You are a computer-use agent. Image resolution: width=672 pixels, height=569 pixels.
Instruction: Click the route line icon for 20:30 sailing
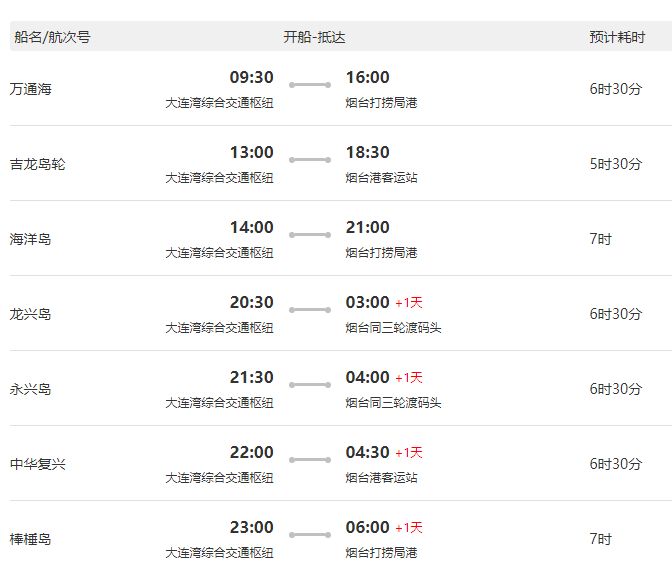310,310
